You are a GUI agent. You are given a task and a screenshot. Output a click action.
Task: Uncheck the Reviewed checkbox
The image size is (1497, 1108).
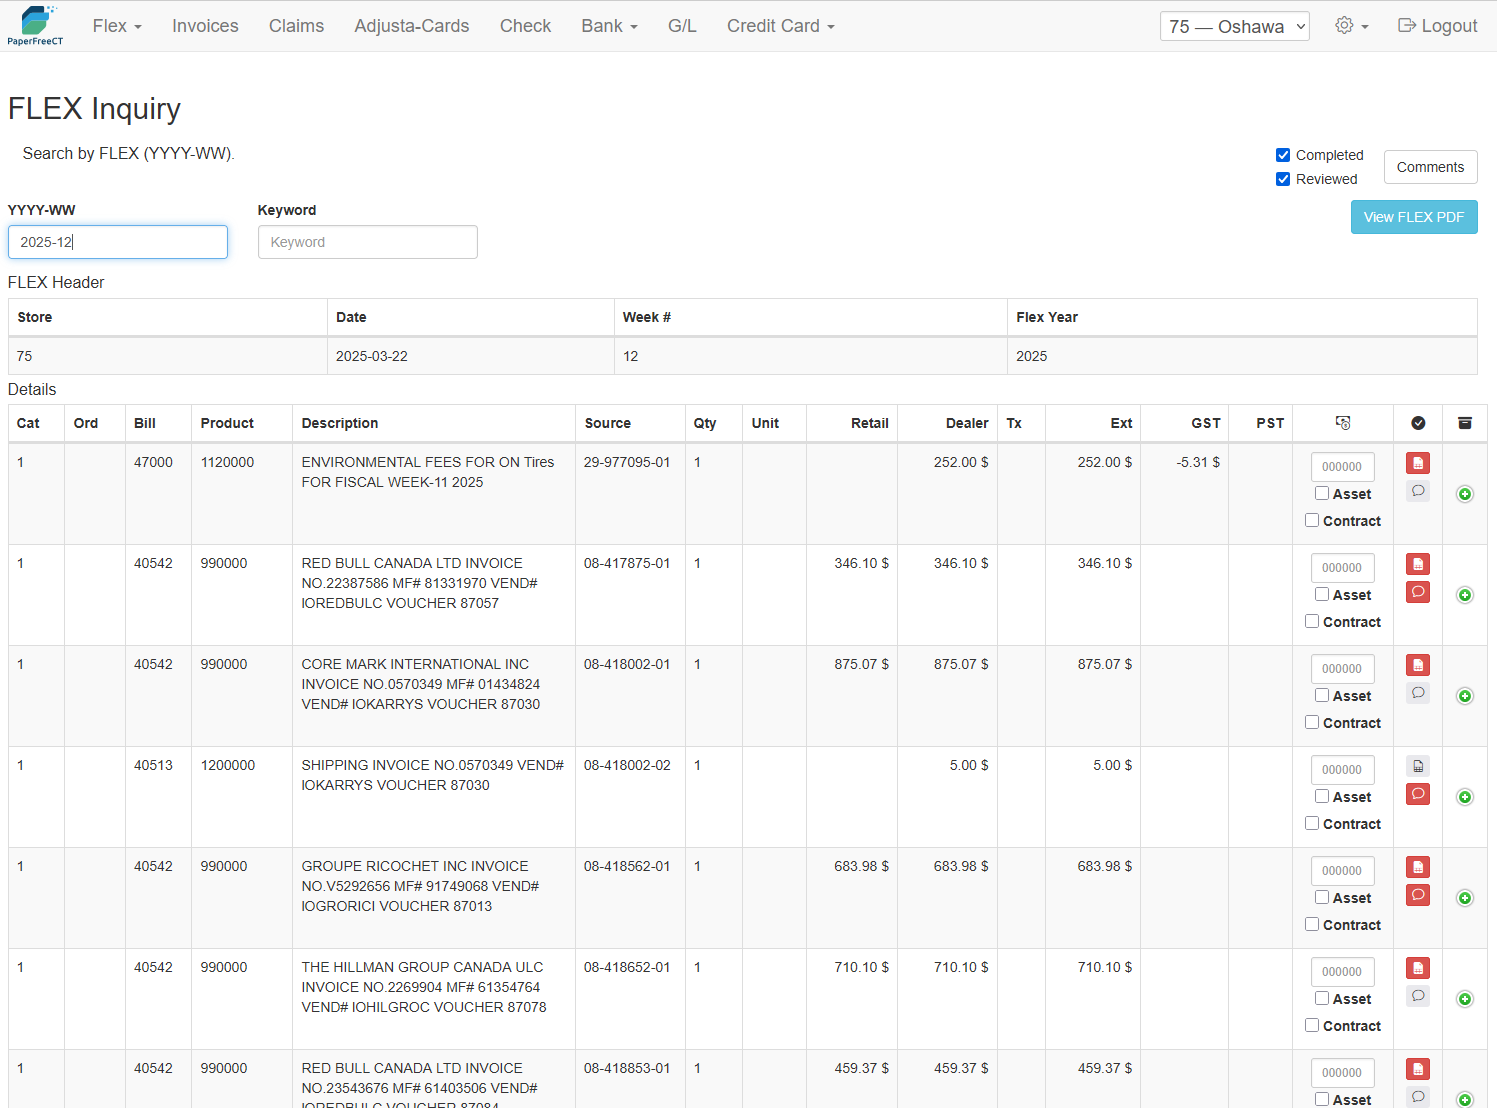point(1283,179)
